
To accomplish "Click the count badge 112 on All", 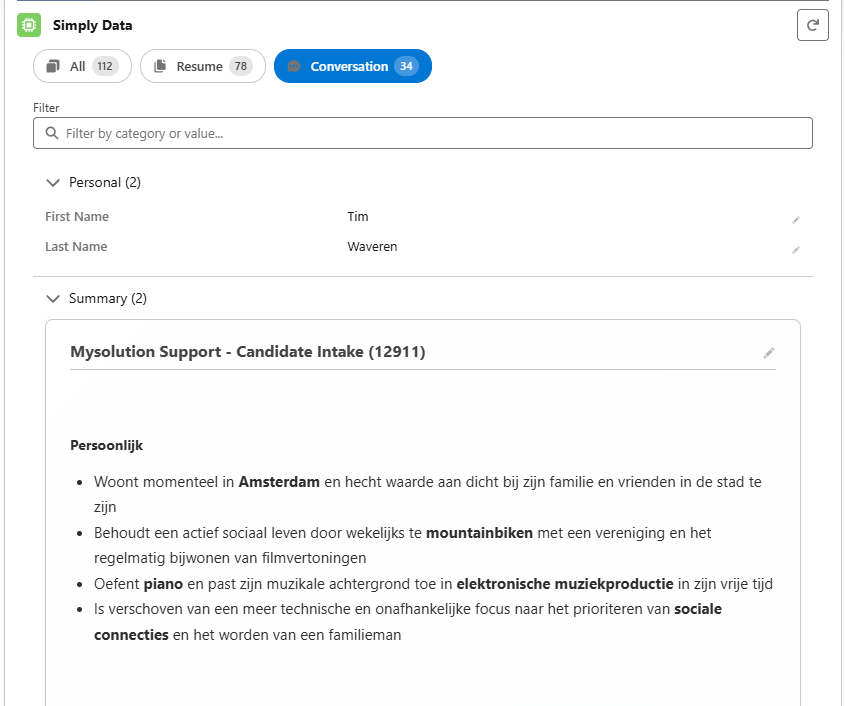I will [107, 65].
